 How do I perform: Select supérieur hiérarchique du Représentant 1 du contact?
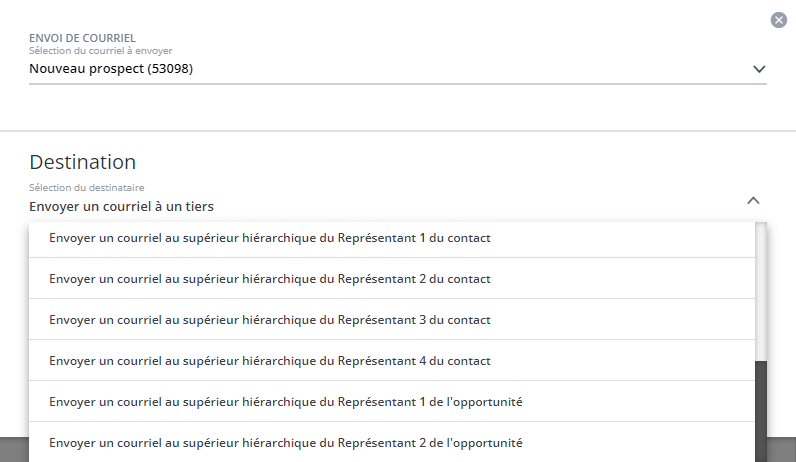270,237
